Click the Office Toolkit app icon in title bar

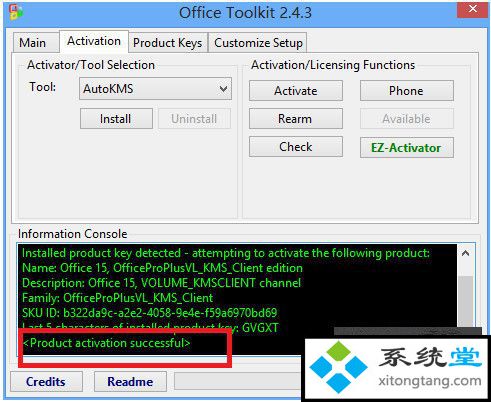tap(16, 12)
